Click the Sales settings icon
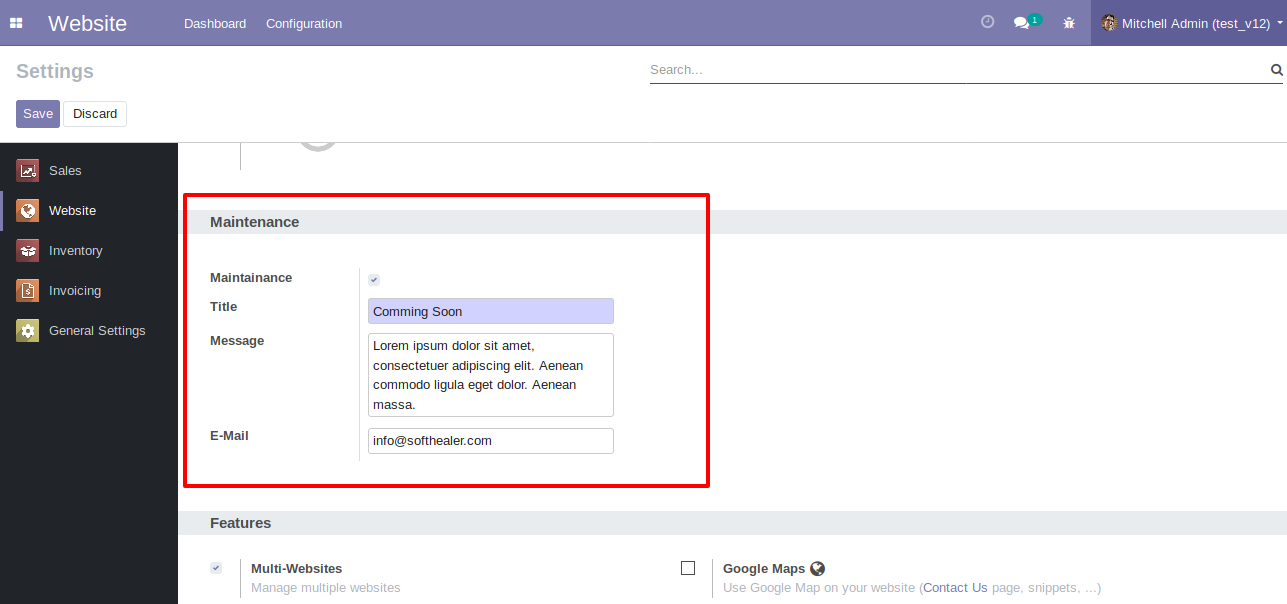The height and width of the screenshot is (604, 1287). 28,170
